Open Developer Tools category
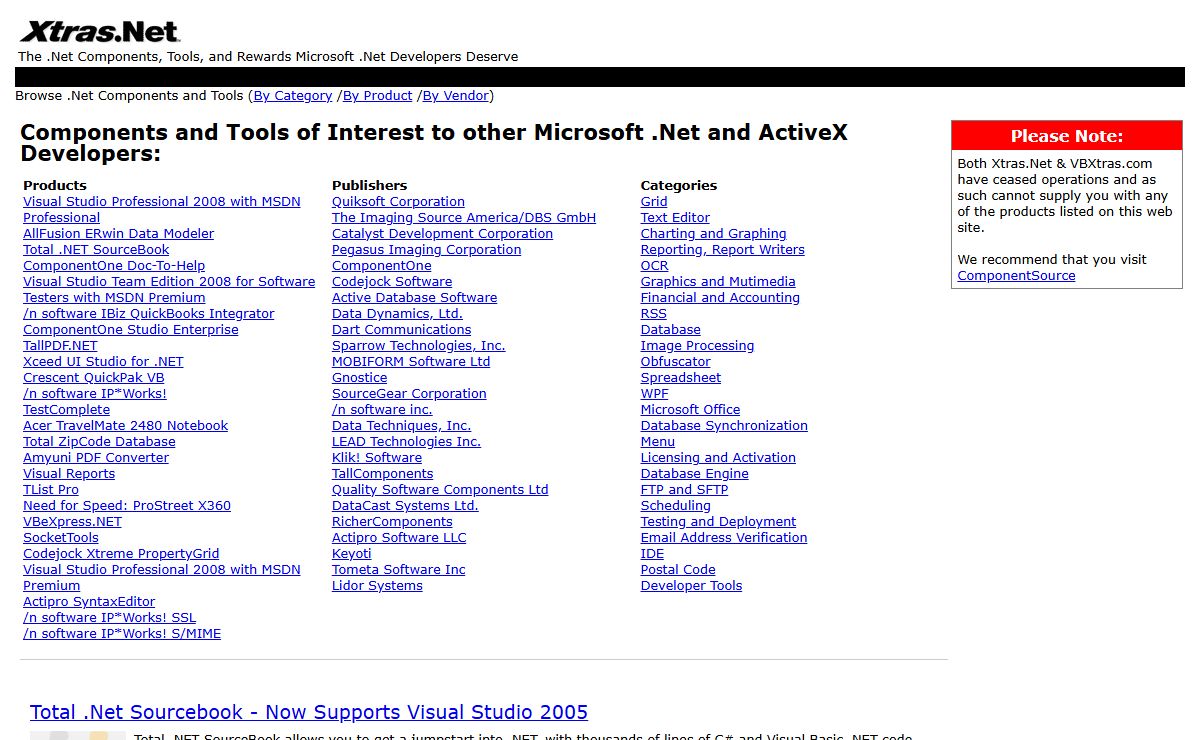This screenshot has width=1200, height=740. click(x=691, y=586)
